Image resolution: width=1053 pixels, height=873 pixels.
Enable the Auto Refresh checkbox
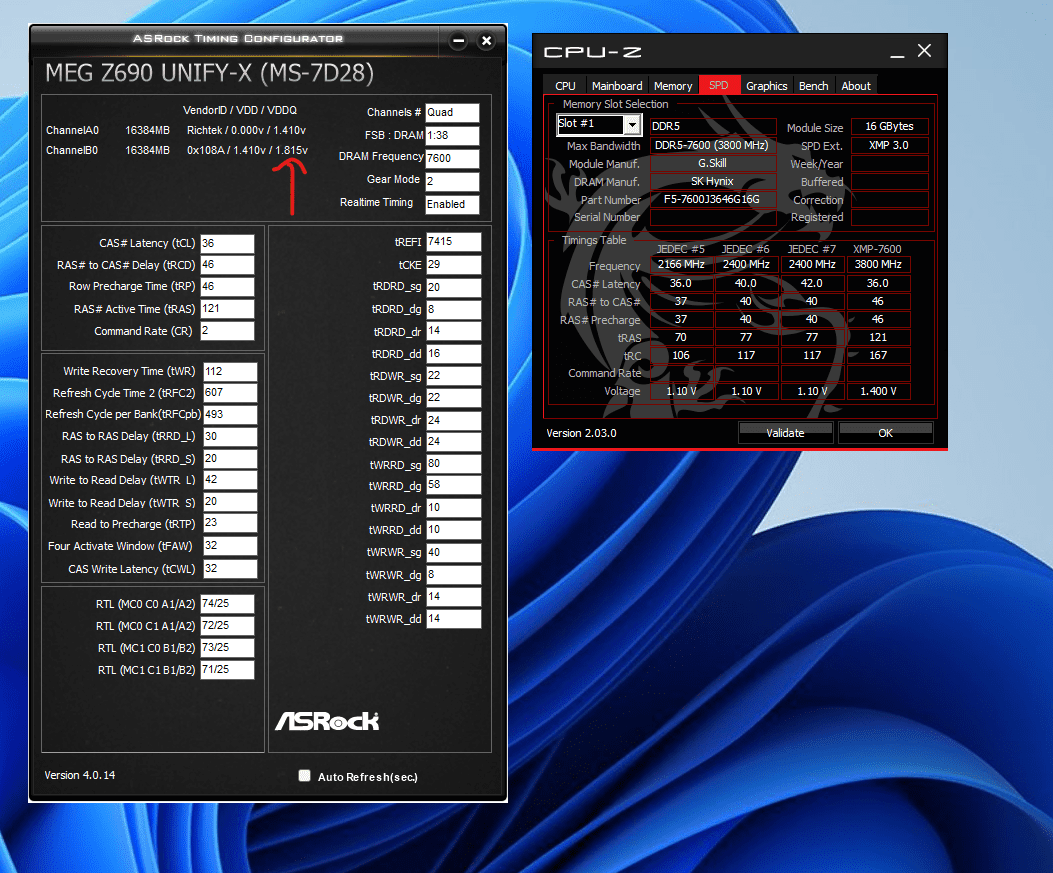coord(304,776)
